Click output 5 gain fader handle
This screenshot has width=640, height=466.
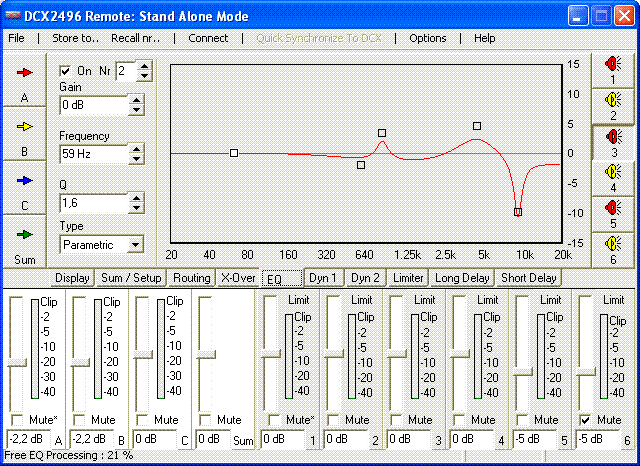(x=523, y=371)
